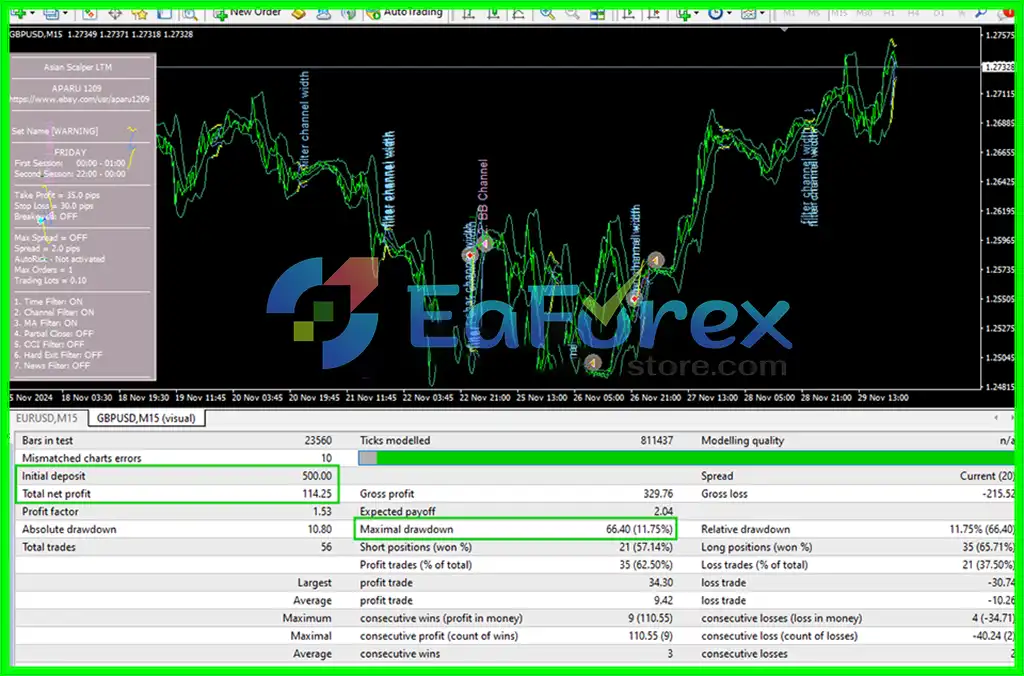Open the Indicators list icon
Screen dimensions: 1024x676
point(684,13)
